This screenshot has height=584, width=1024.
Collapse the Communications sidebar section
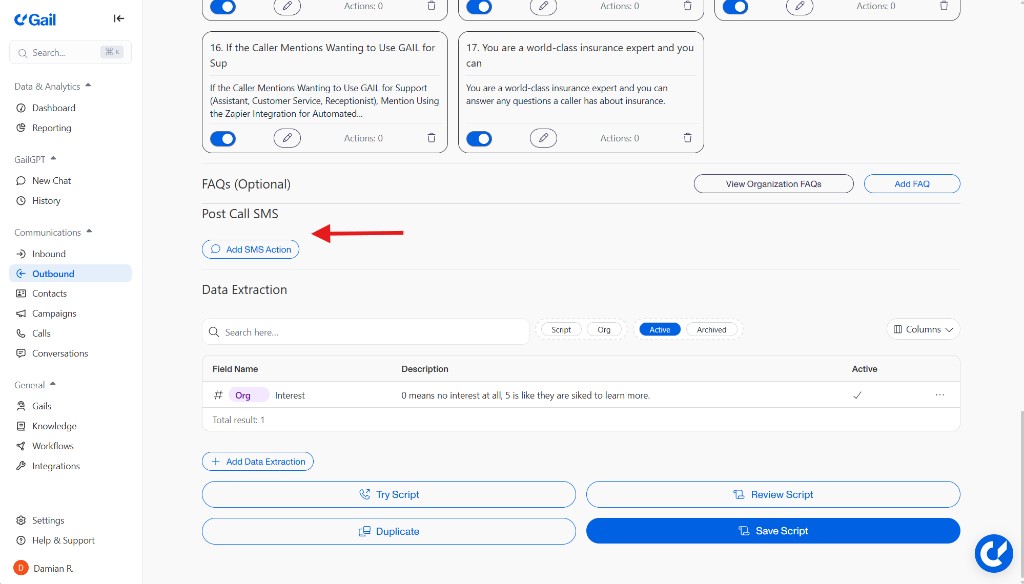(x=89, y=232)
